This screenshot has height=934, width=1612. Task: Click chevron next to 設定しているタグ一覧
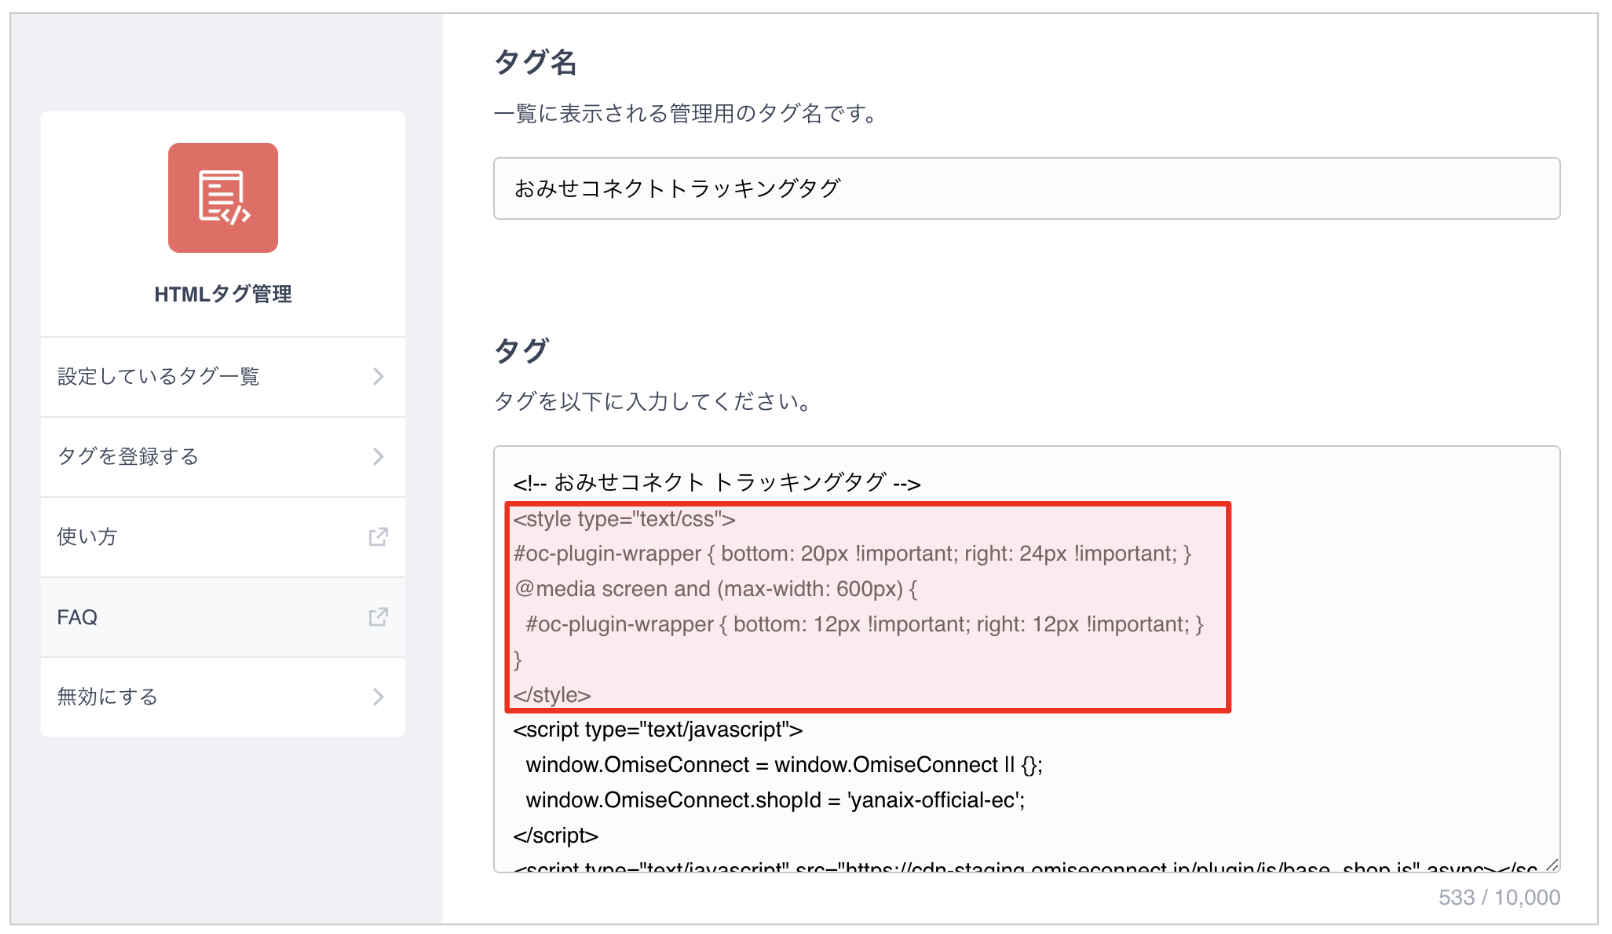click(378, 376)
